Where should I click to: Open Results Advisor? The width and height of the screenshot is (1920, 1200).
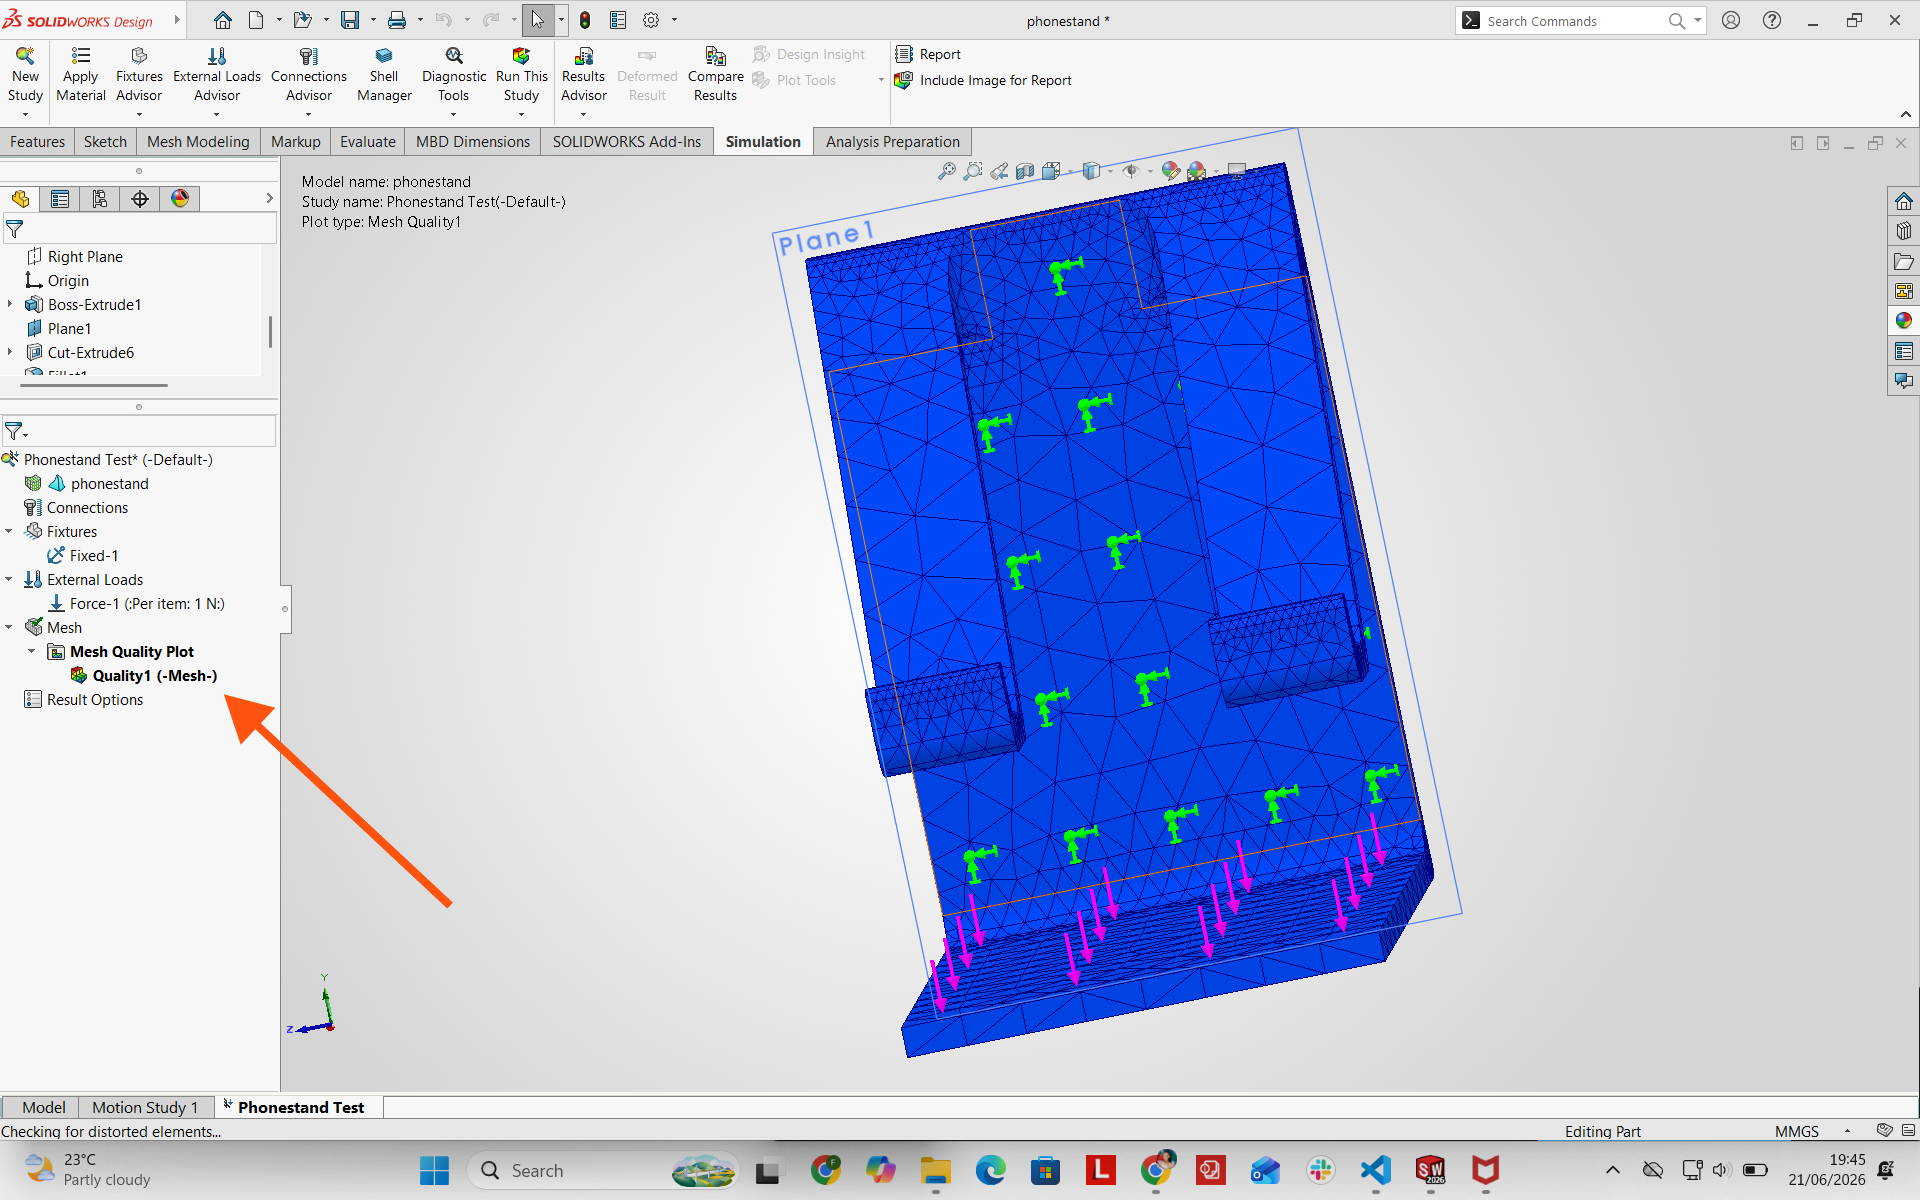[x=584, y=77]
